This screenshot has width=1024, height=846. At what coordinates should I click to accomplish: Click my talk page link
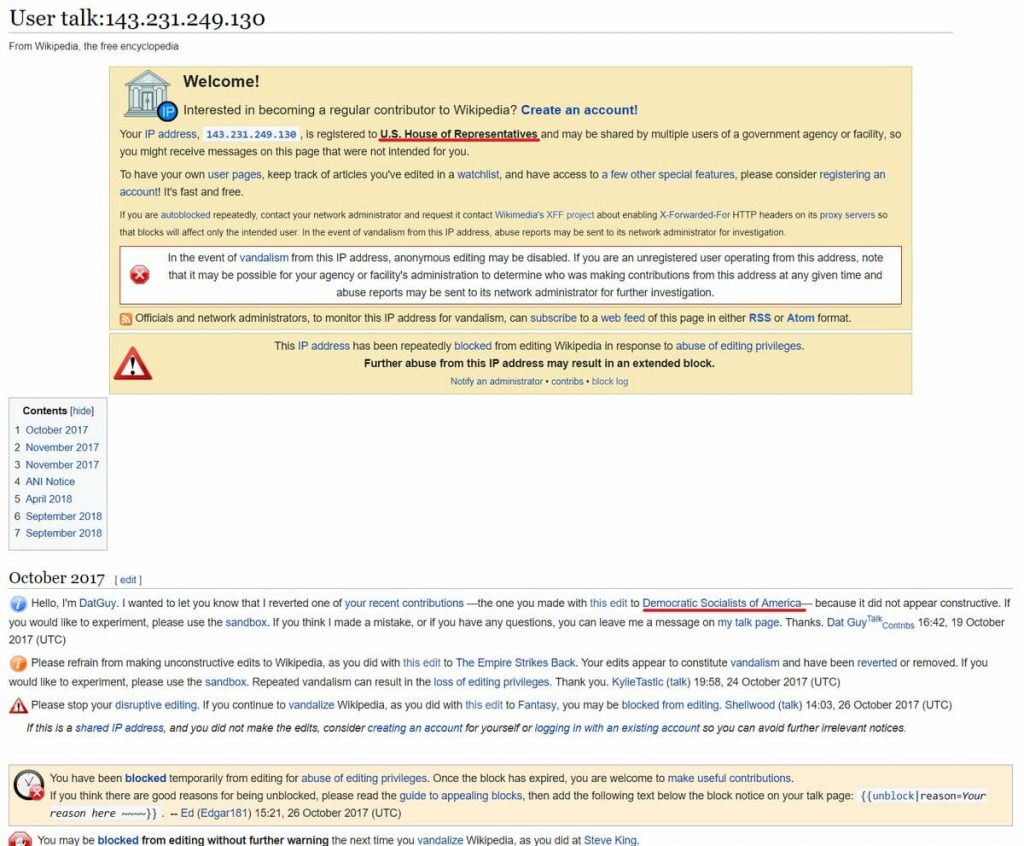click(x=748, y=623)
